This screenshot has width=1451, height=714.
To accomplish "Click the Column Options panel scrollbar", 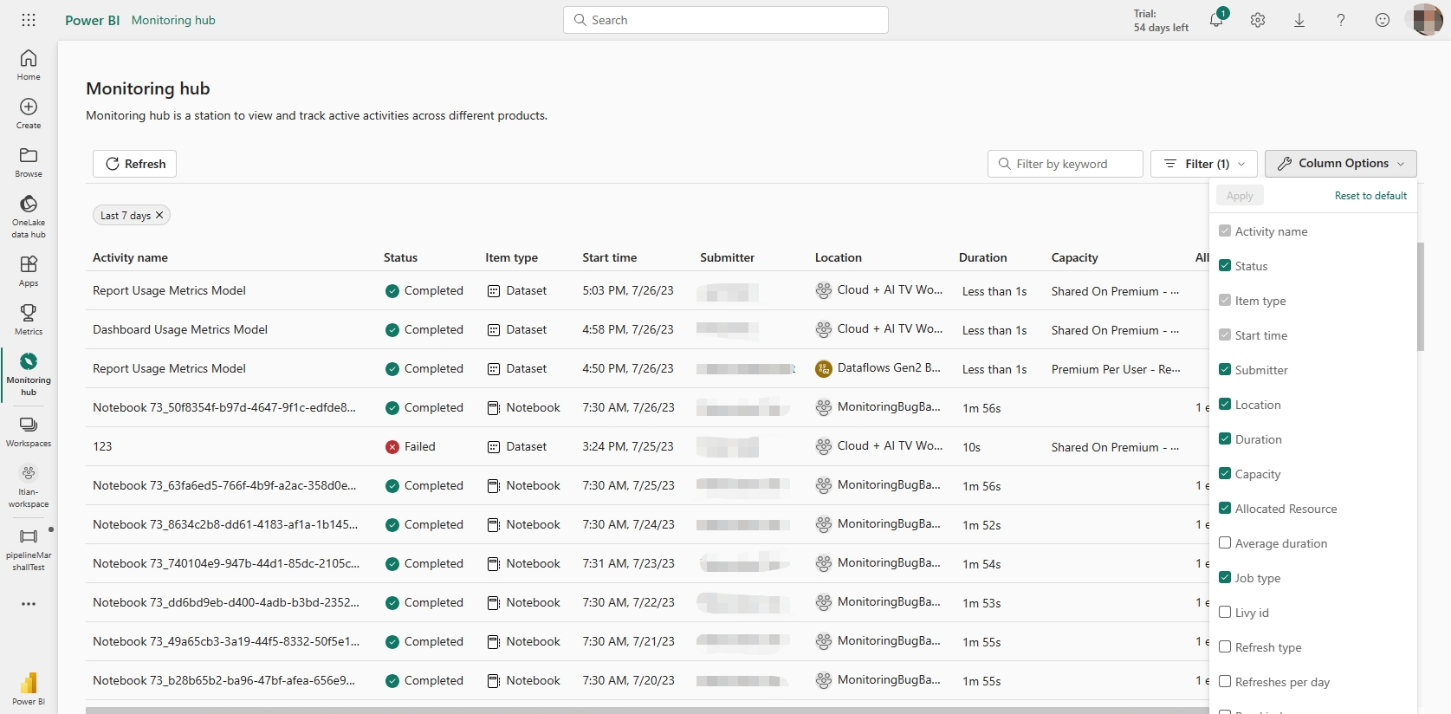I will (1420, 296).
